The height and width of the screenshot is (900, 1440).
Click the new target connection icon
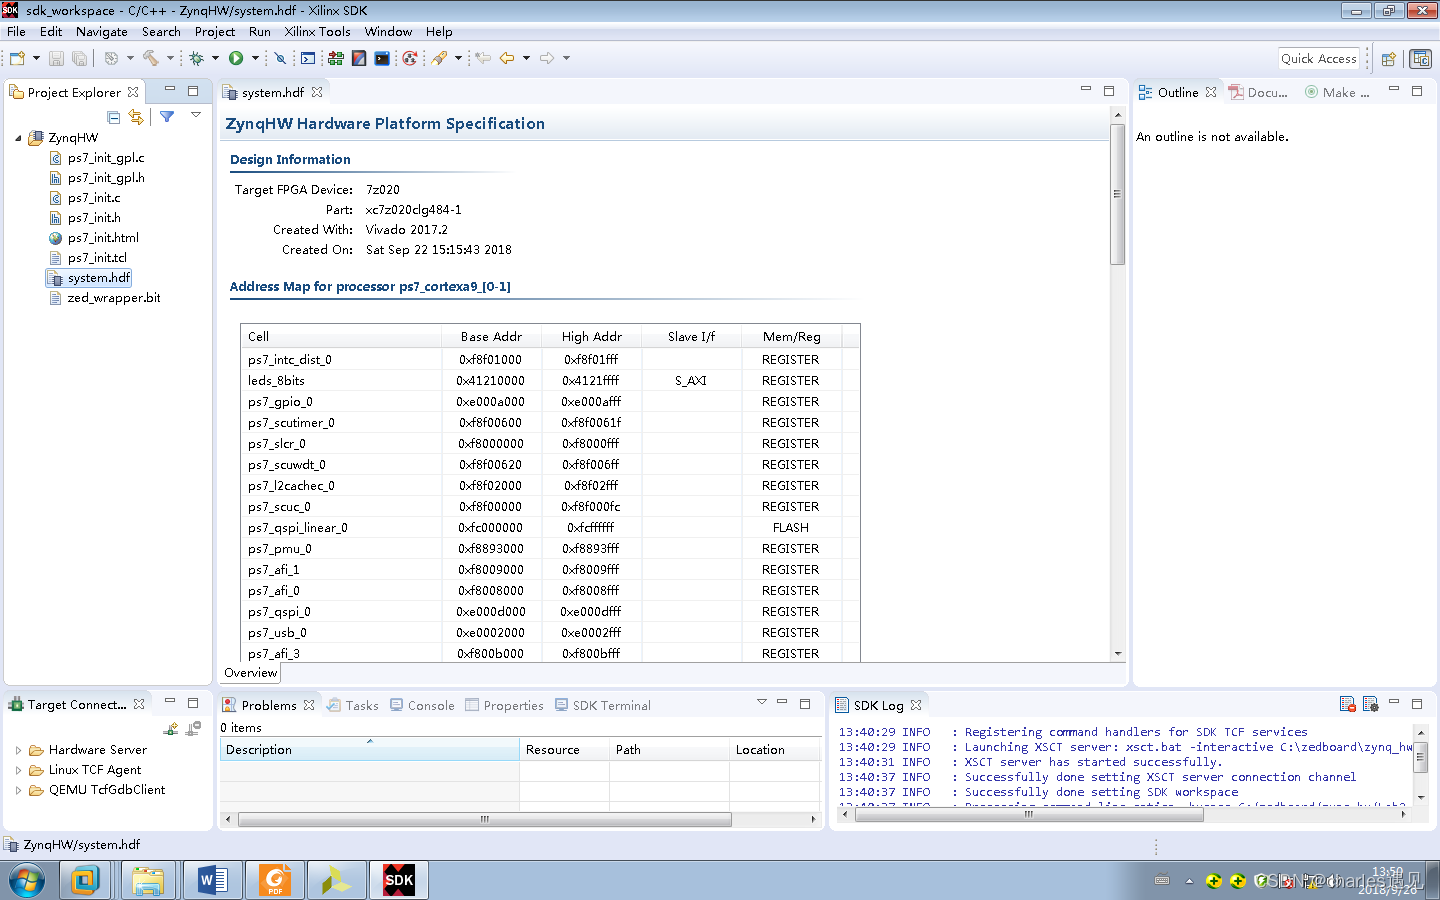pyautogui.click(x=171, y=729)
